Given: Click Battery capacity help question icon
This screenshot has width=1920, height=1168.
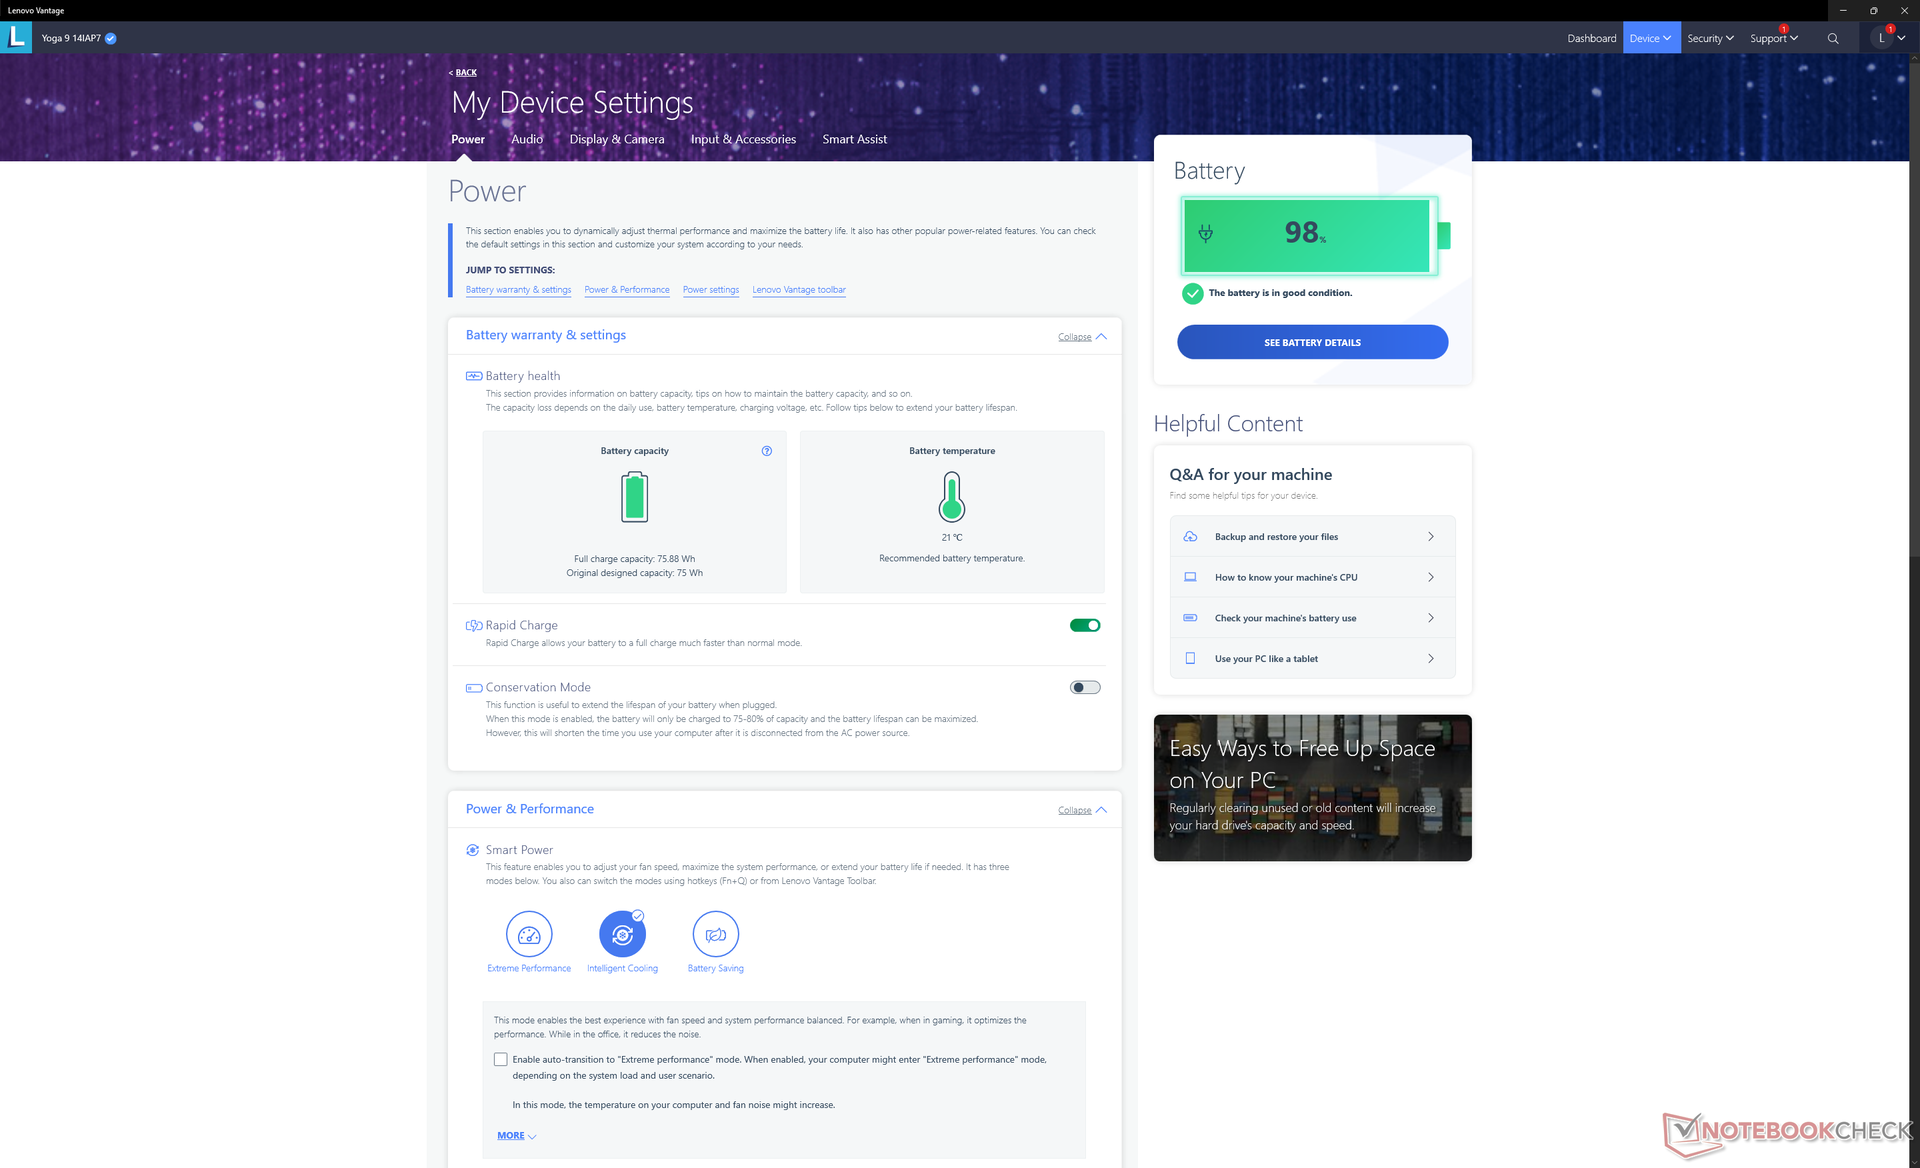Looking at the screenshot, I should pyautogui.click(x=767, y=451).
